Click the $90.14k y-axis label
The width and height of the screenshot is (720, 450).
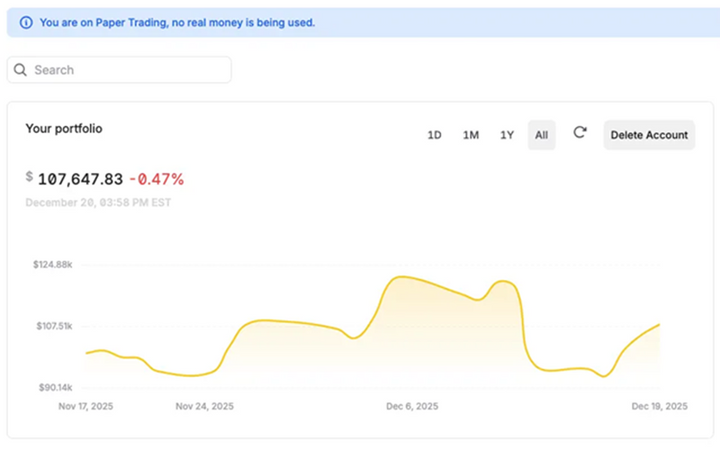tap(53, 387)
